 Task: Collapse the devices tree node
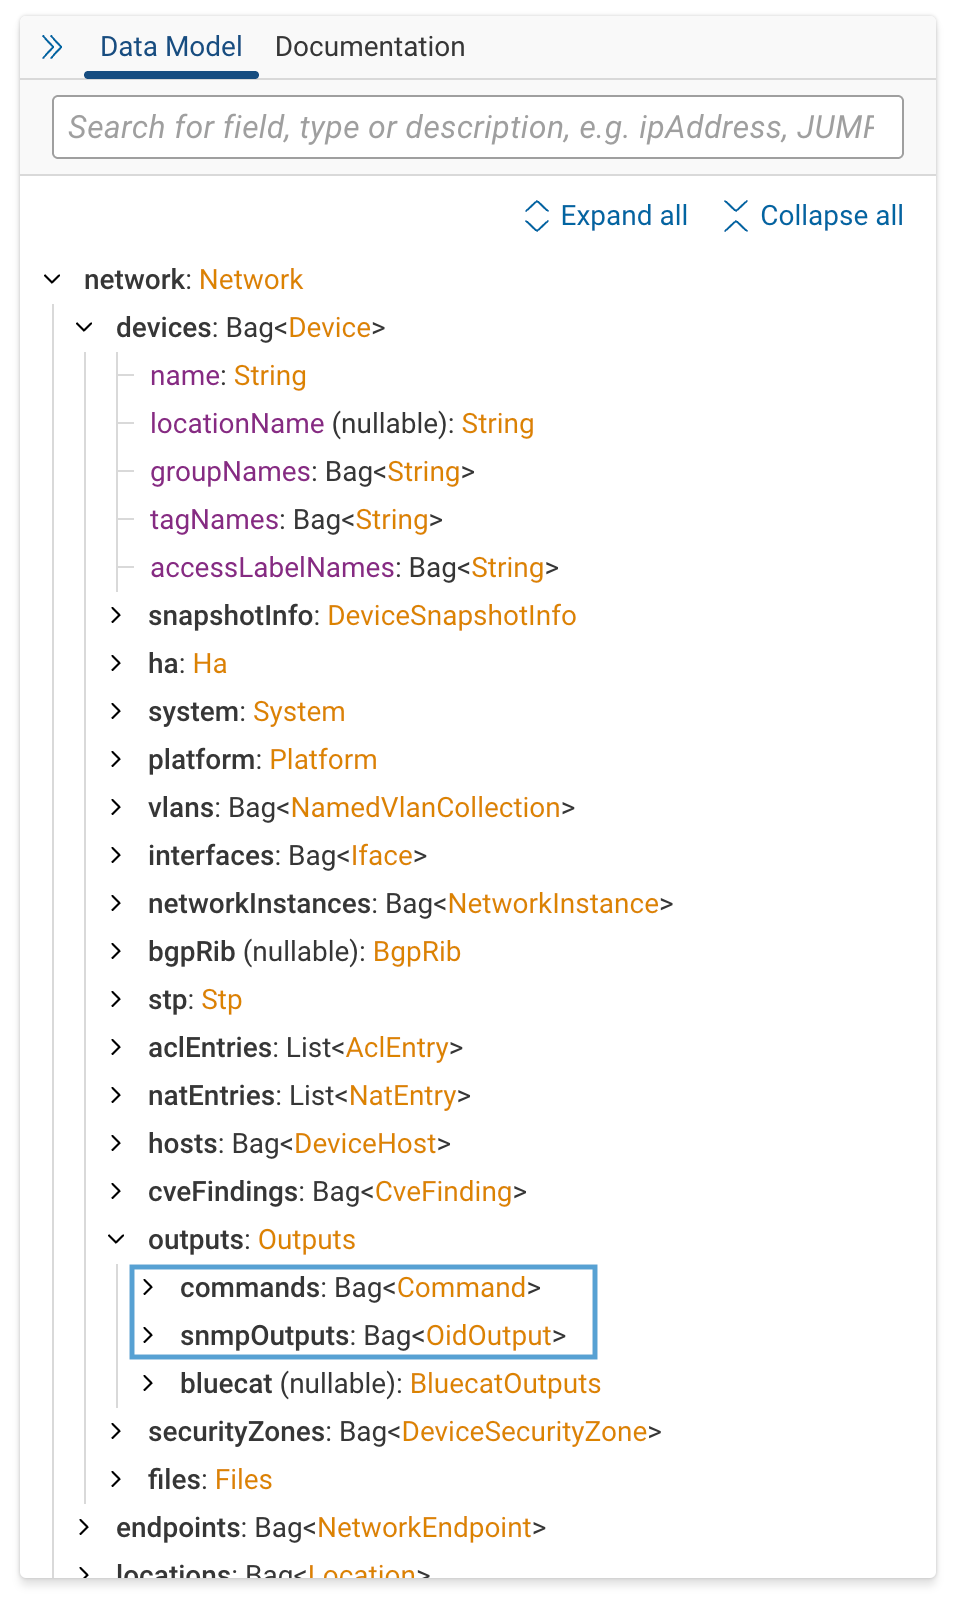point(84,327)
